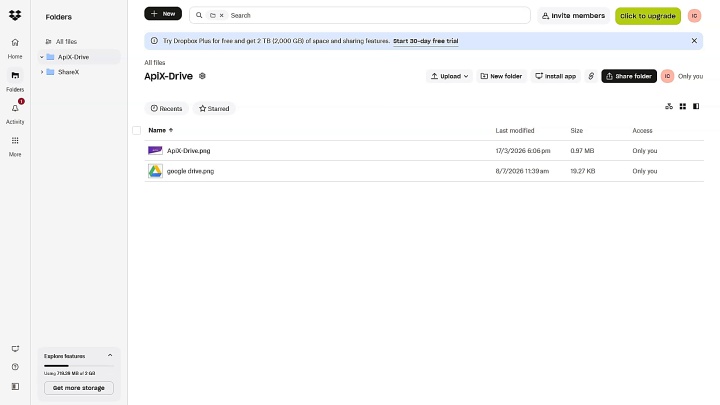Click Install app button

click(555, 76)
